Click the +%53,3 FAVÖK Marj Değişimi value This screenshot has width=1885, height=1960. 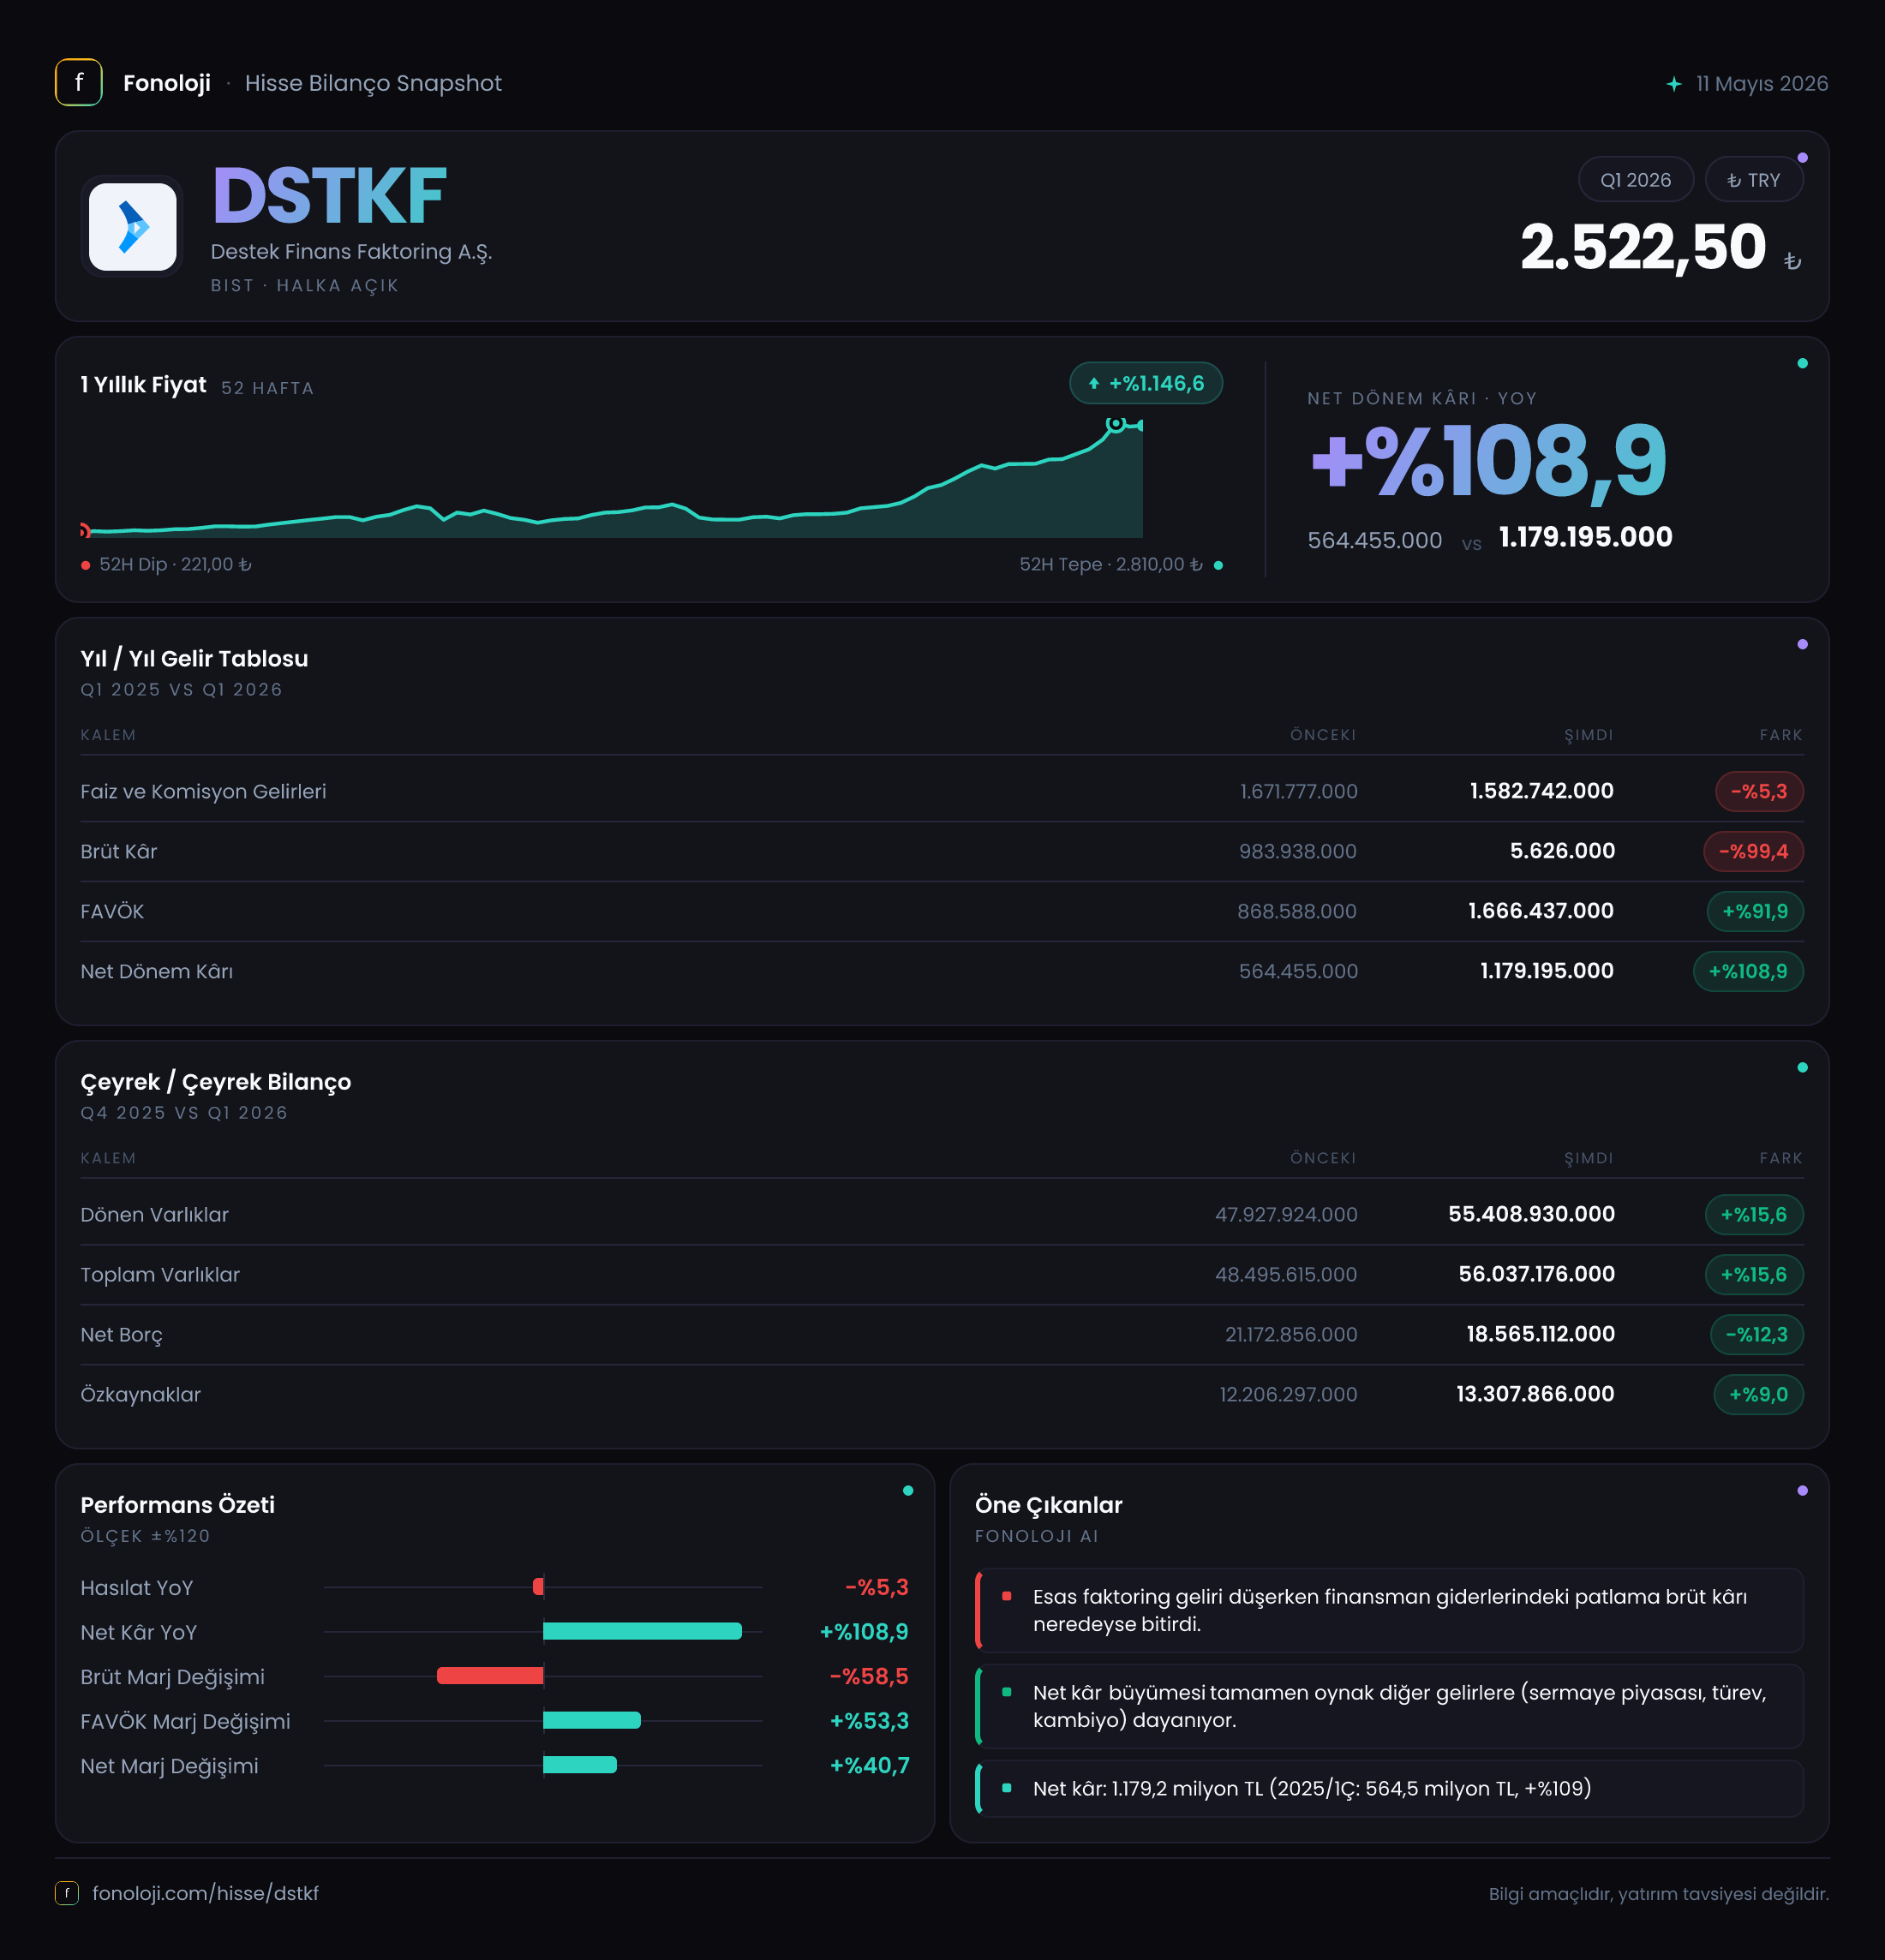pos(869,1721)
